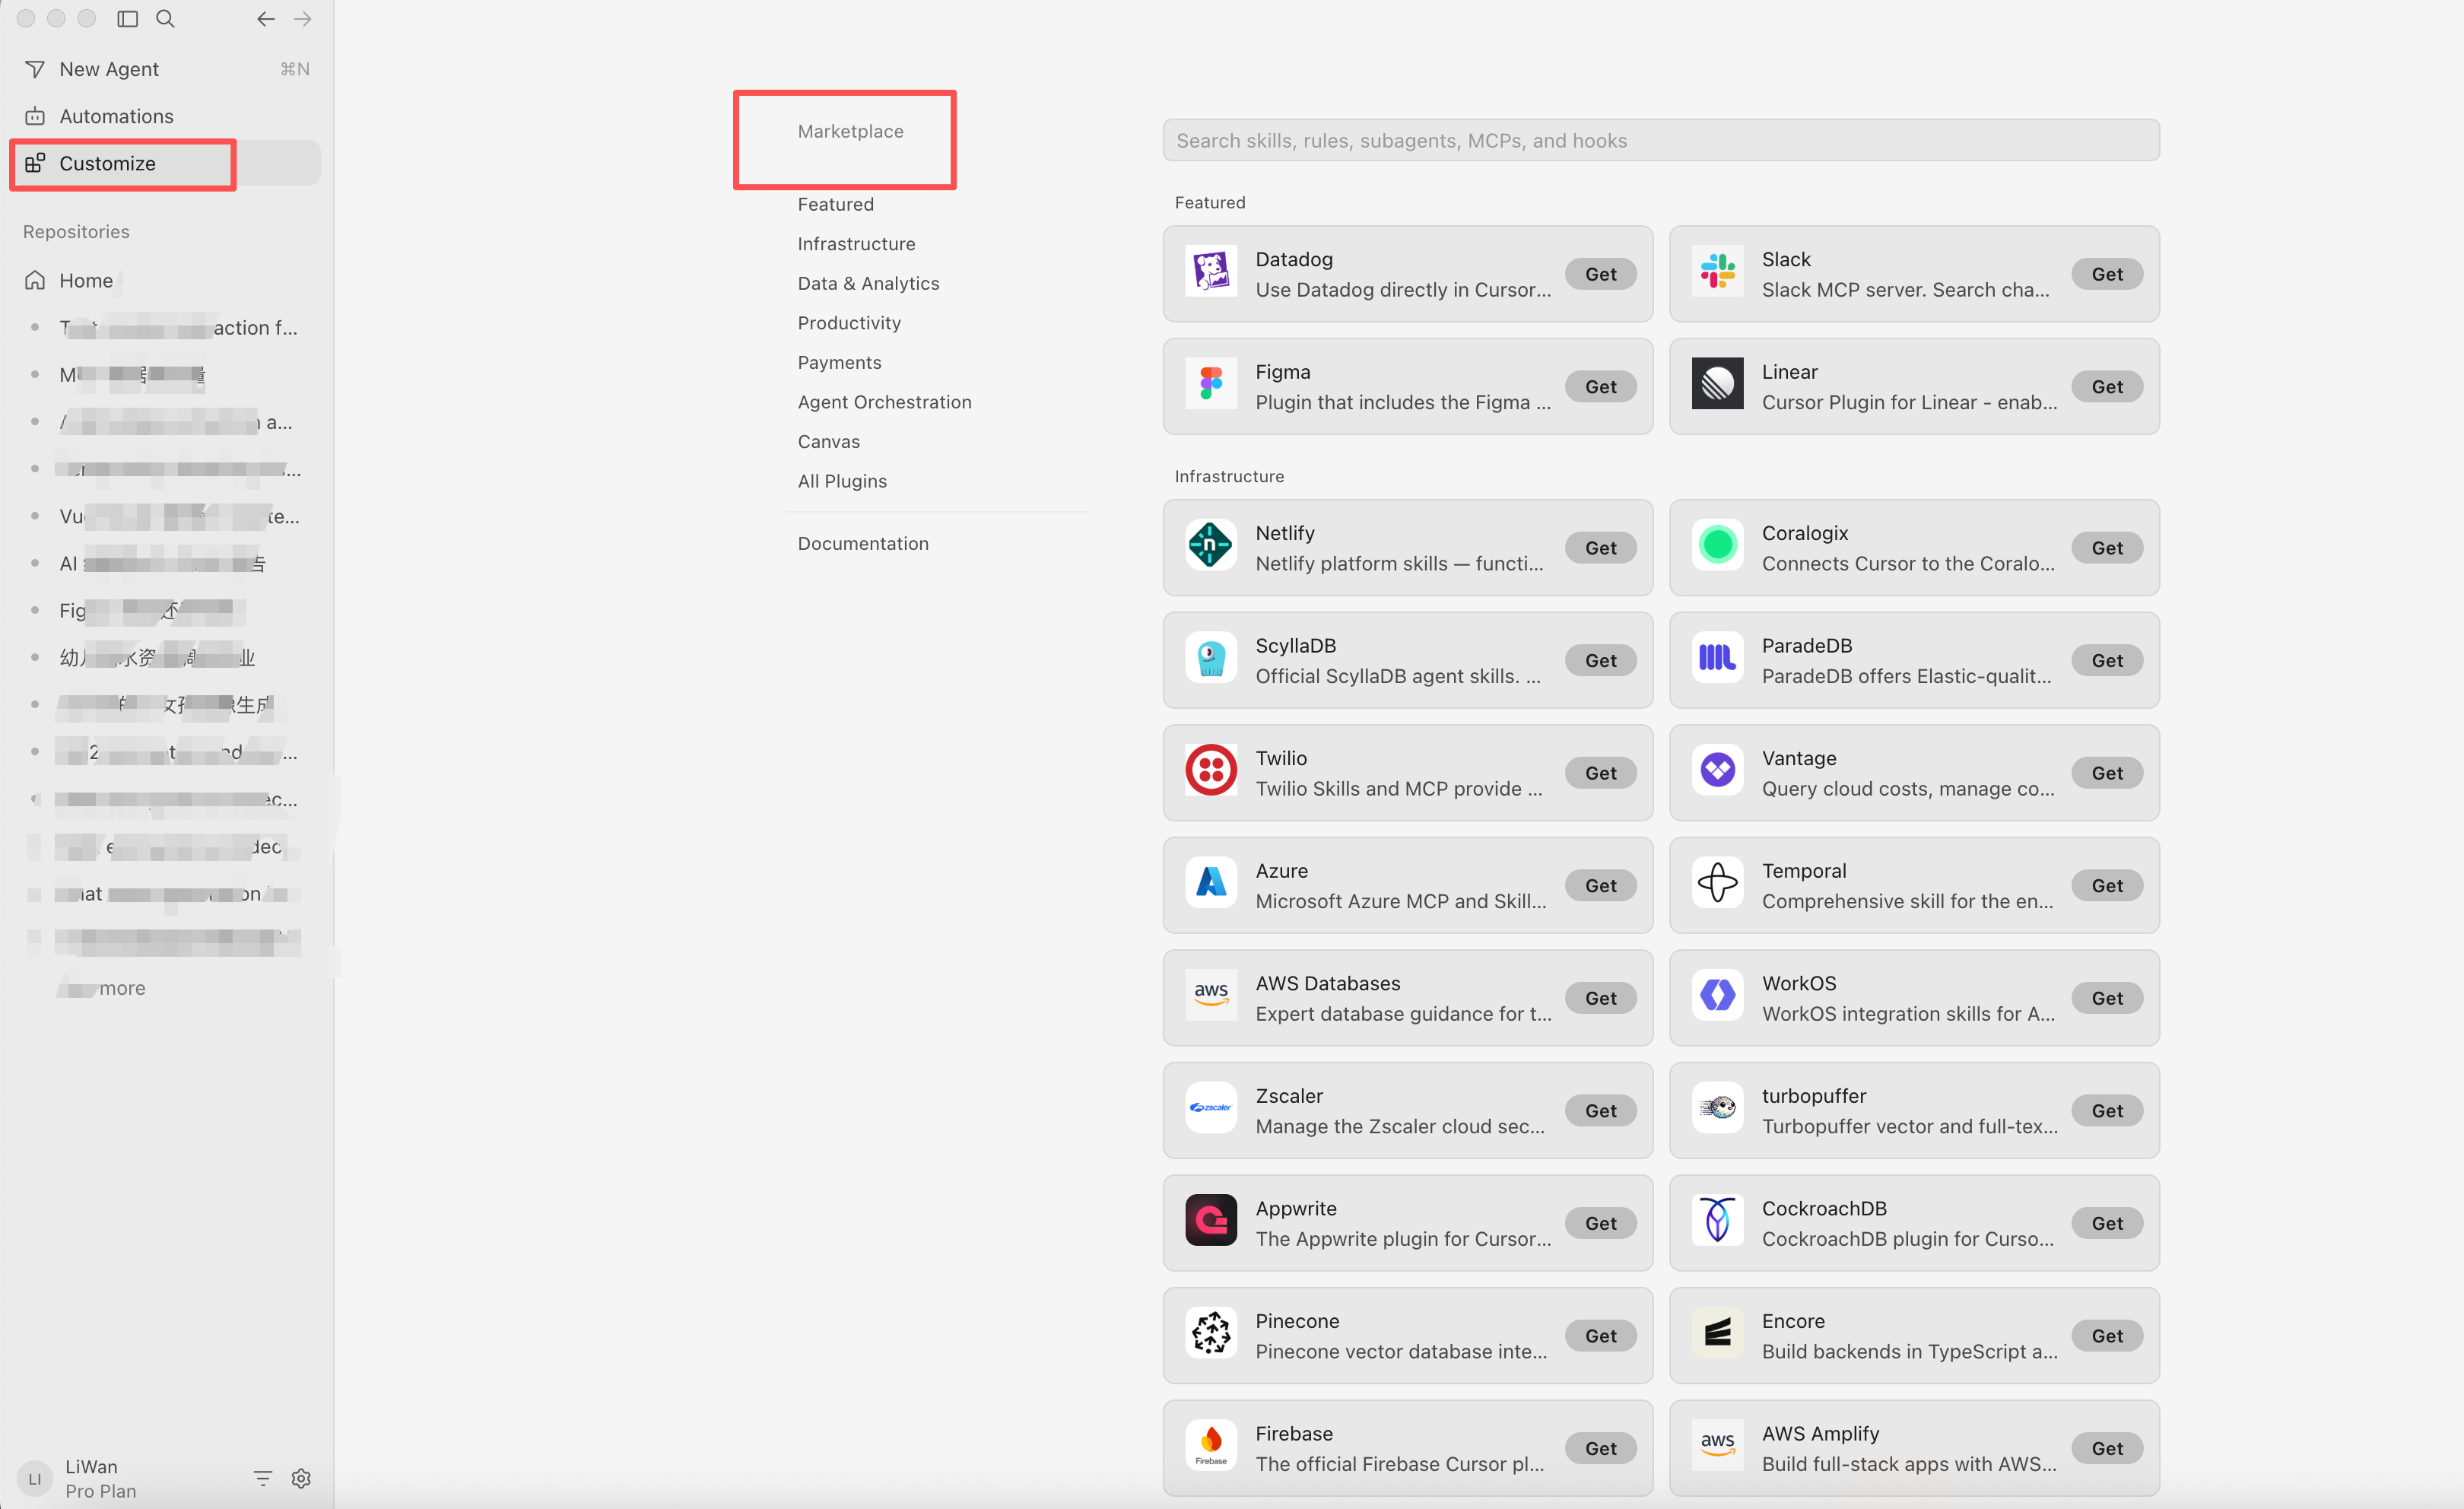Select New Agent in the sidebar
The image size is (2464, 1509).
(x=166, y=69)
